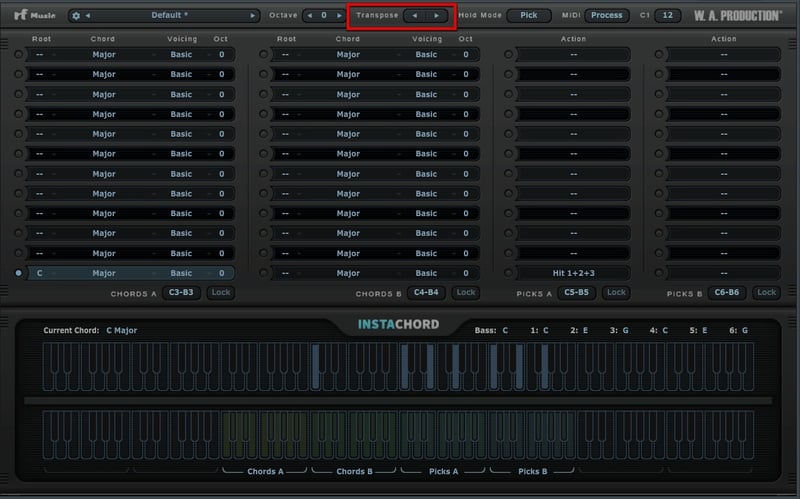Click the INSTACHORD title logo
The width and height of the screenshot is (800, 499).
(x=398, y=325)
